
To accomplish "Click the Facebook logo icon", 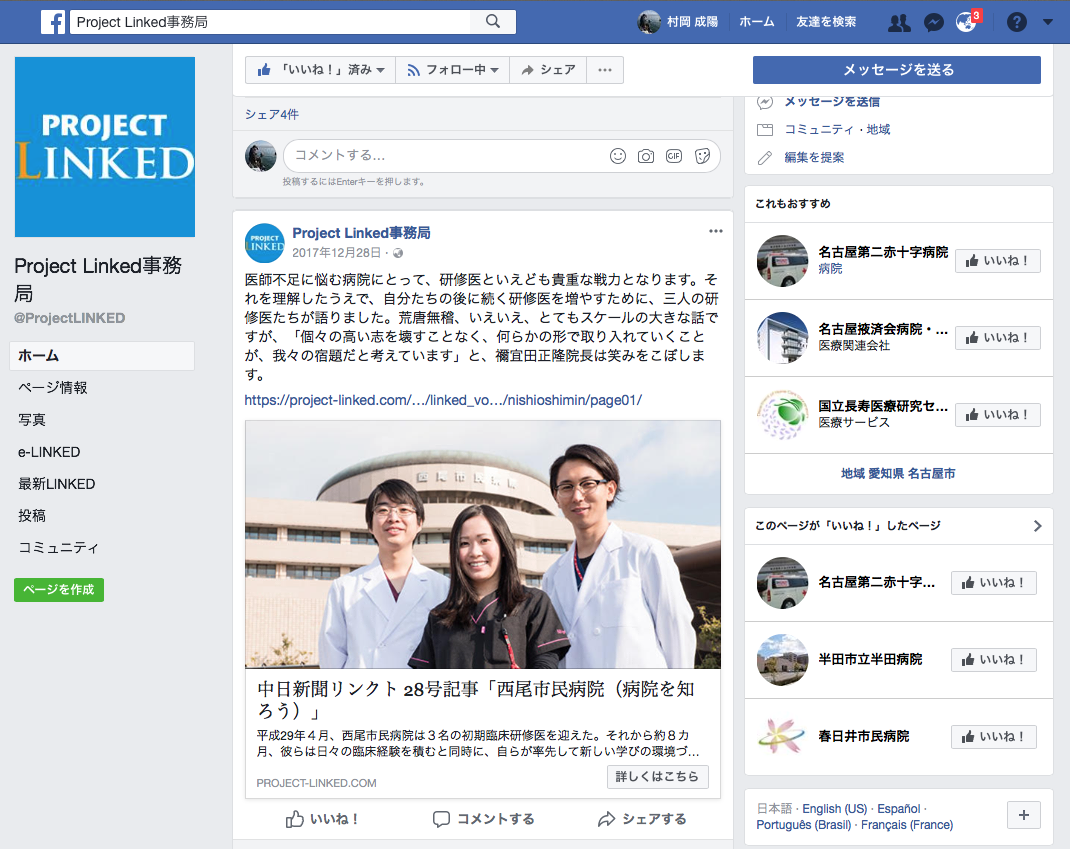I will [x=53, y=22].
